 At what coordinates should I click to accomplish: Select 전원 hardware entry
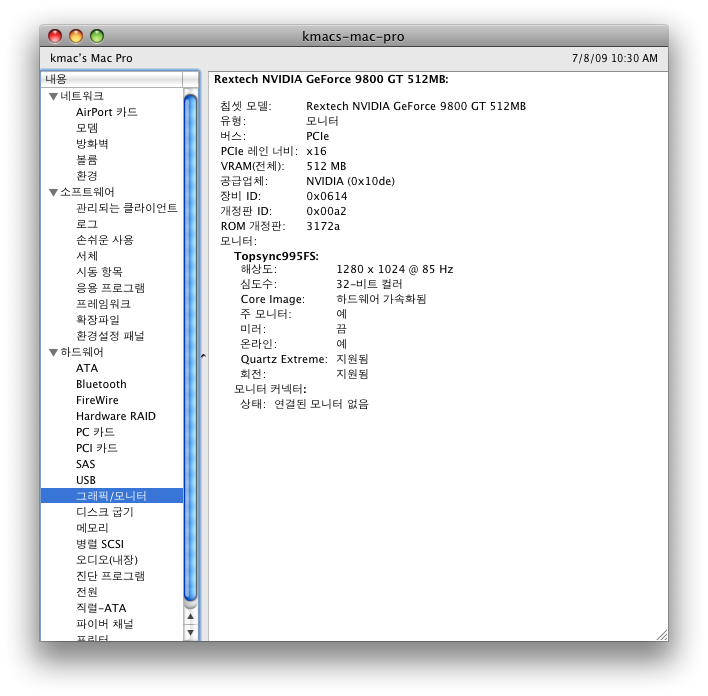pos(87,592)
